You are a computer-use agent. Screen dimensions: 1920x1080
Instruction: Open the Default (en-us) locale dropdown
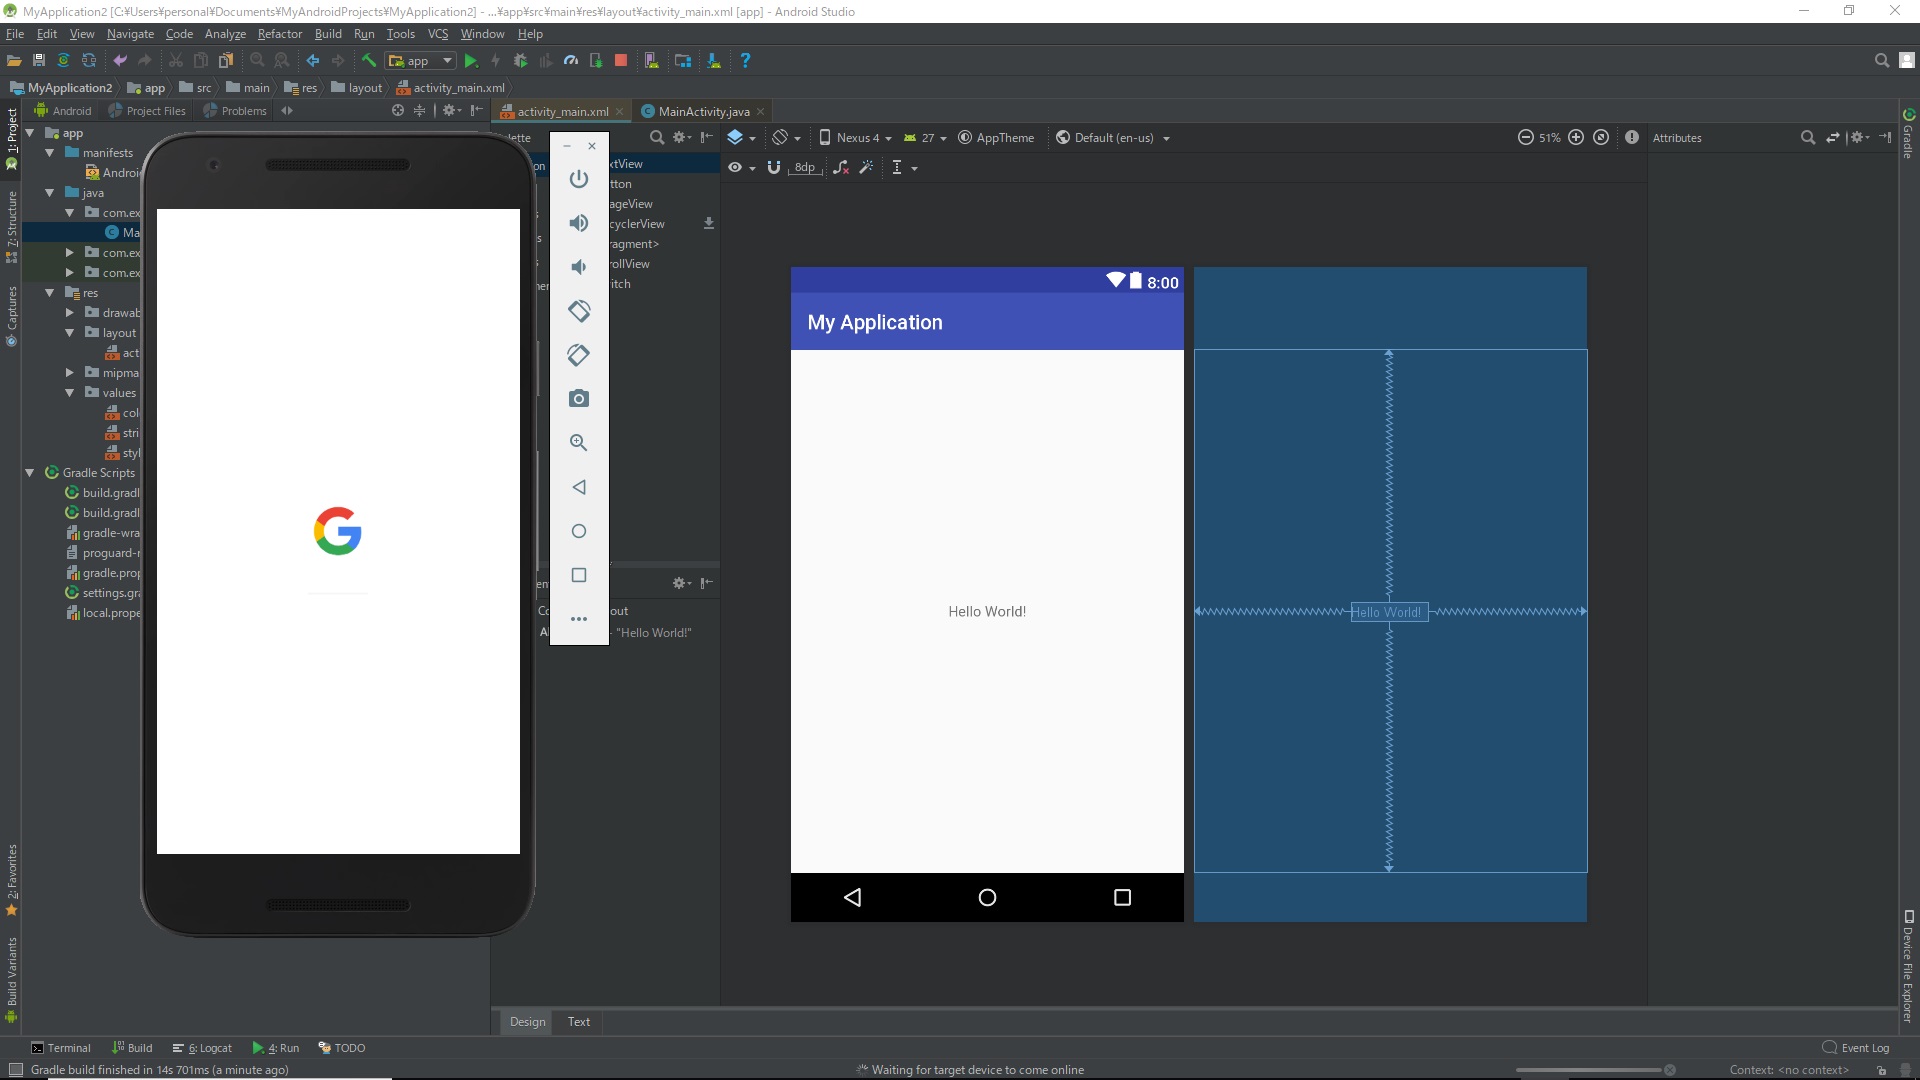coord(1113,138)
